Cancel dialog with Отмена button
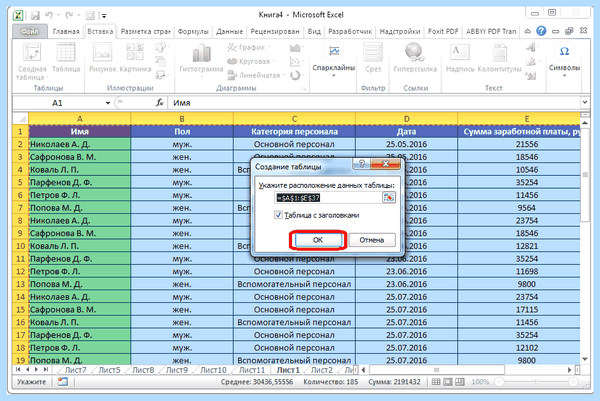This screenshot has height=401, width=600. 372,240
